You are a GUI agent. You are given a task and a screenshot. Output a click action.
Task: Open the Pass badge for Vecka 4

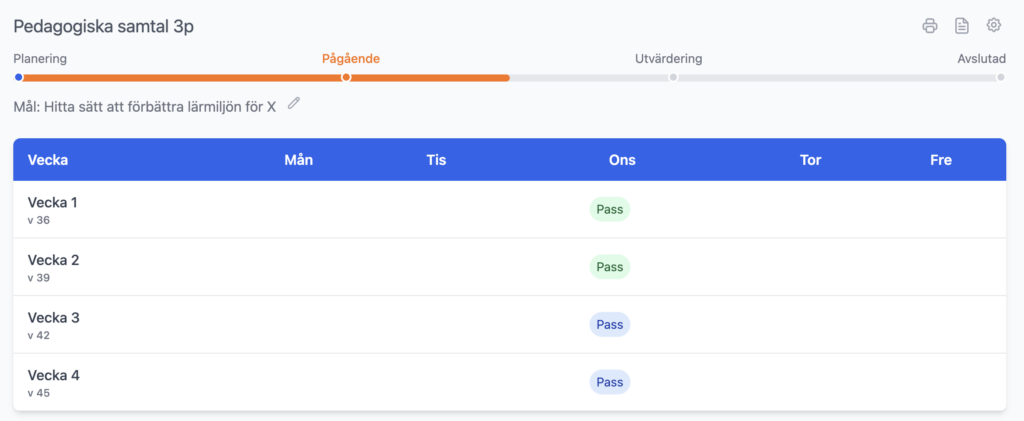[609, 382]
